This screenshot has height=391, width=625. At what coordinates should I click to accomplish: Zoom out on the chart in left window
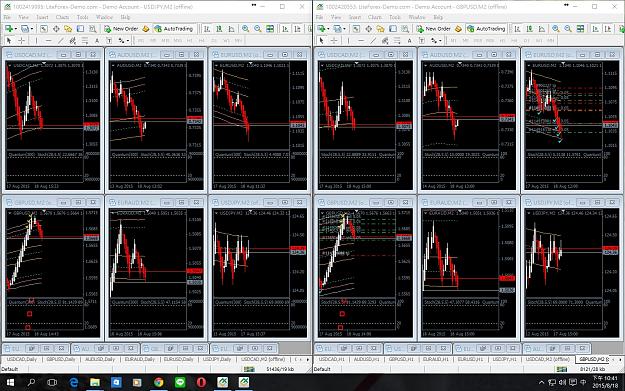coord(258,29)
